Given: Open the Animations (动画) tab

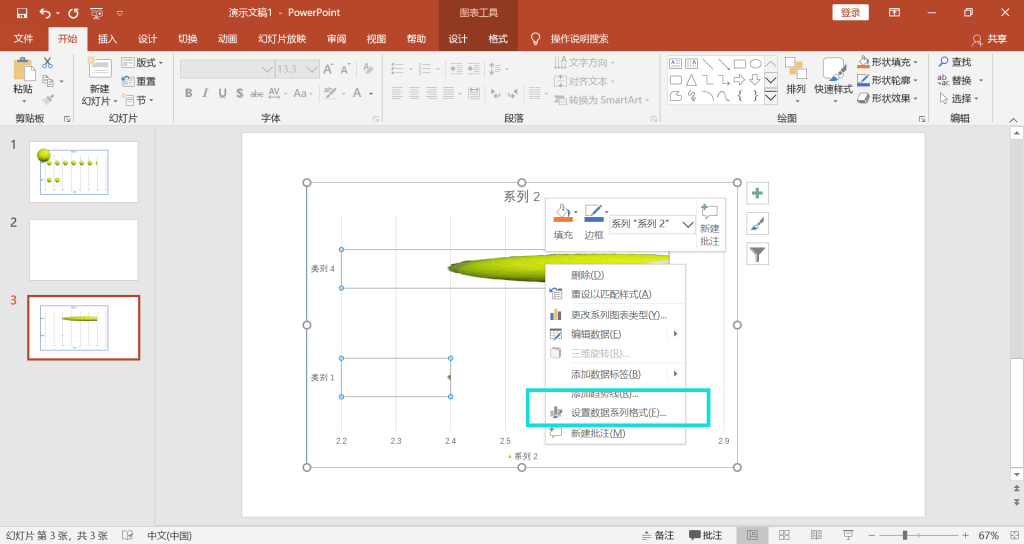Looking at the screenshot, I should (227, 39).
